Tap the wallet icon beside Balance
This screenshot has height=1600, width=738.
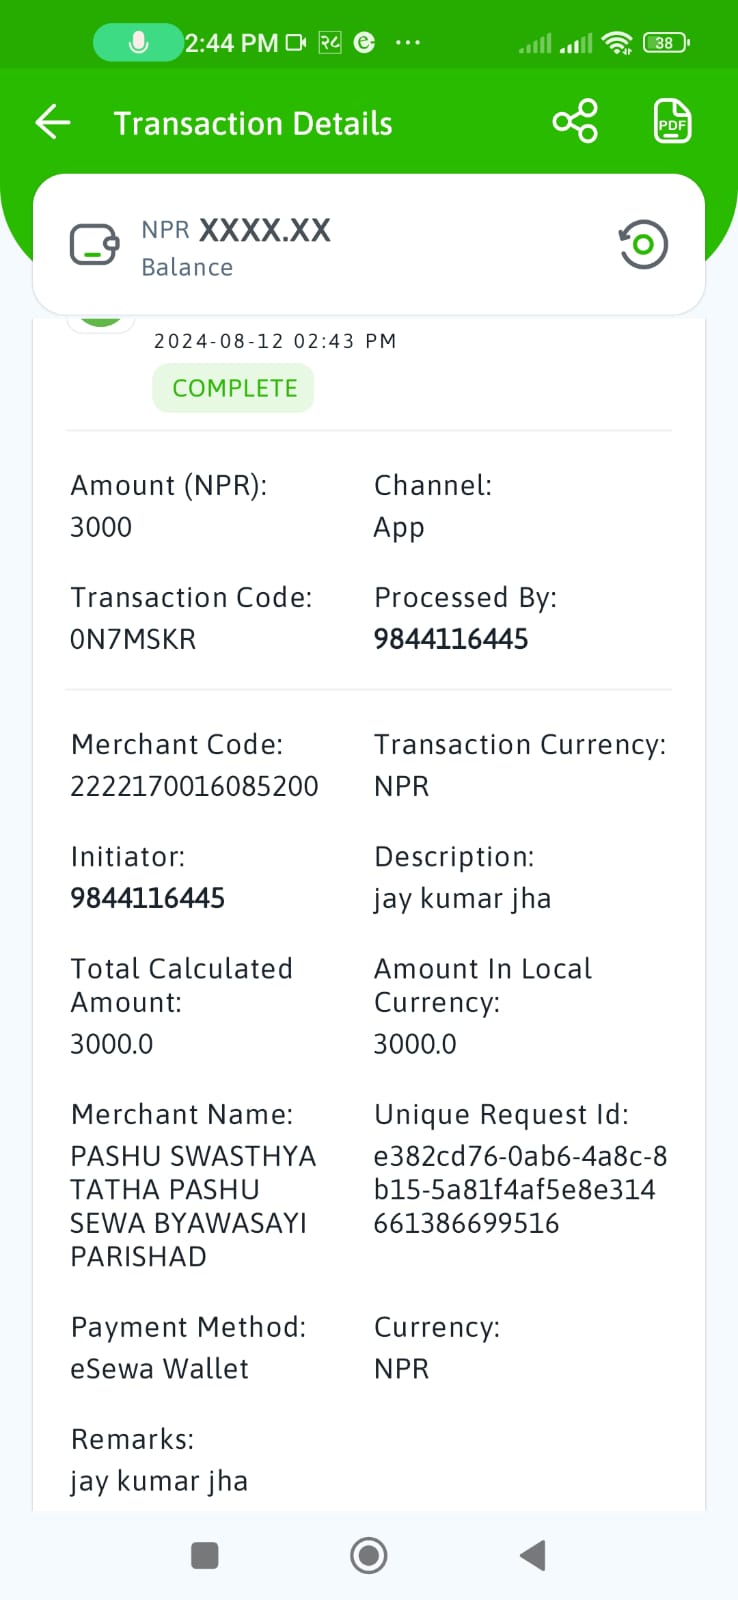(x=95, y=245)
